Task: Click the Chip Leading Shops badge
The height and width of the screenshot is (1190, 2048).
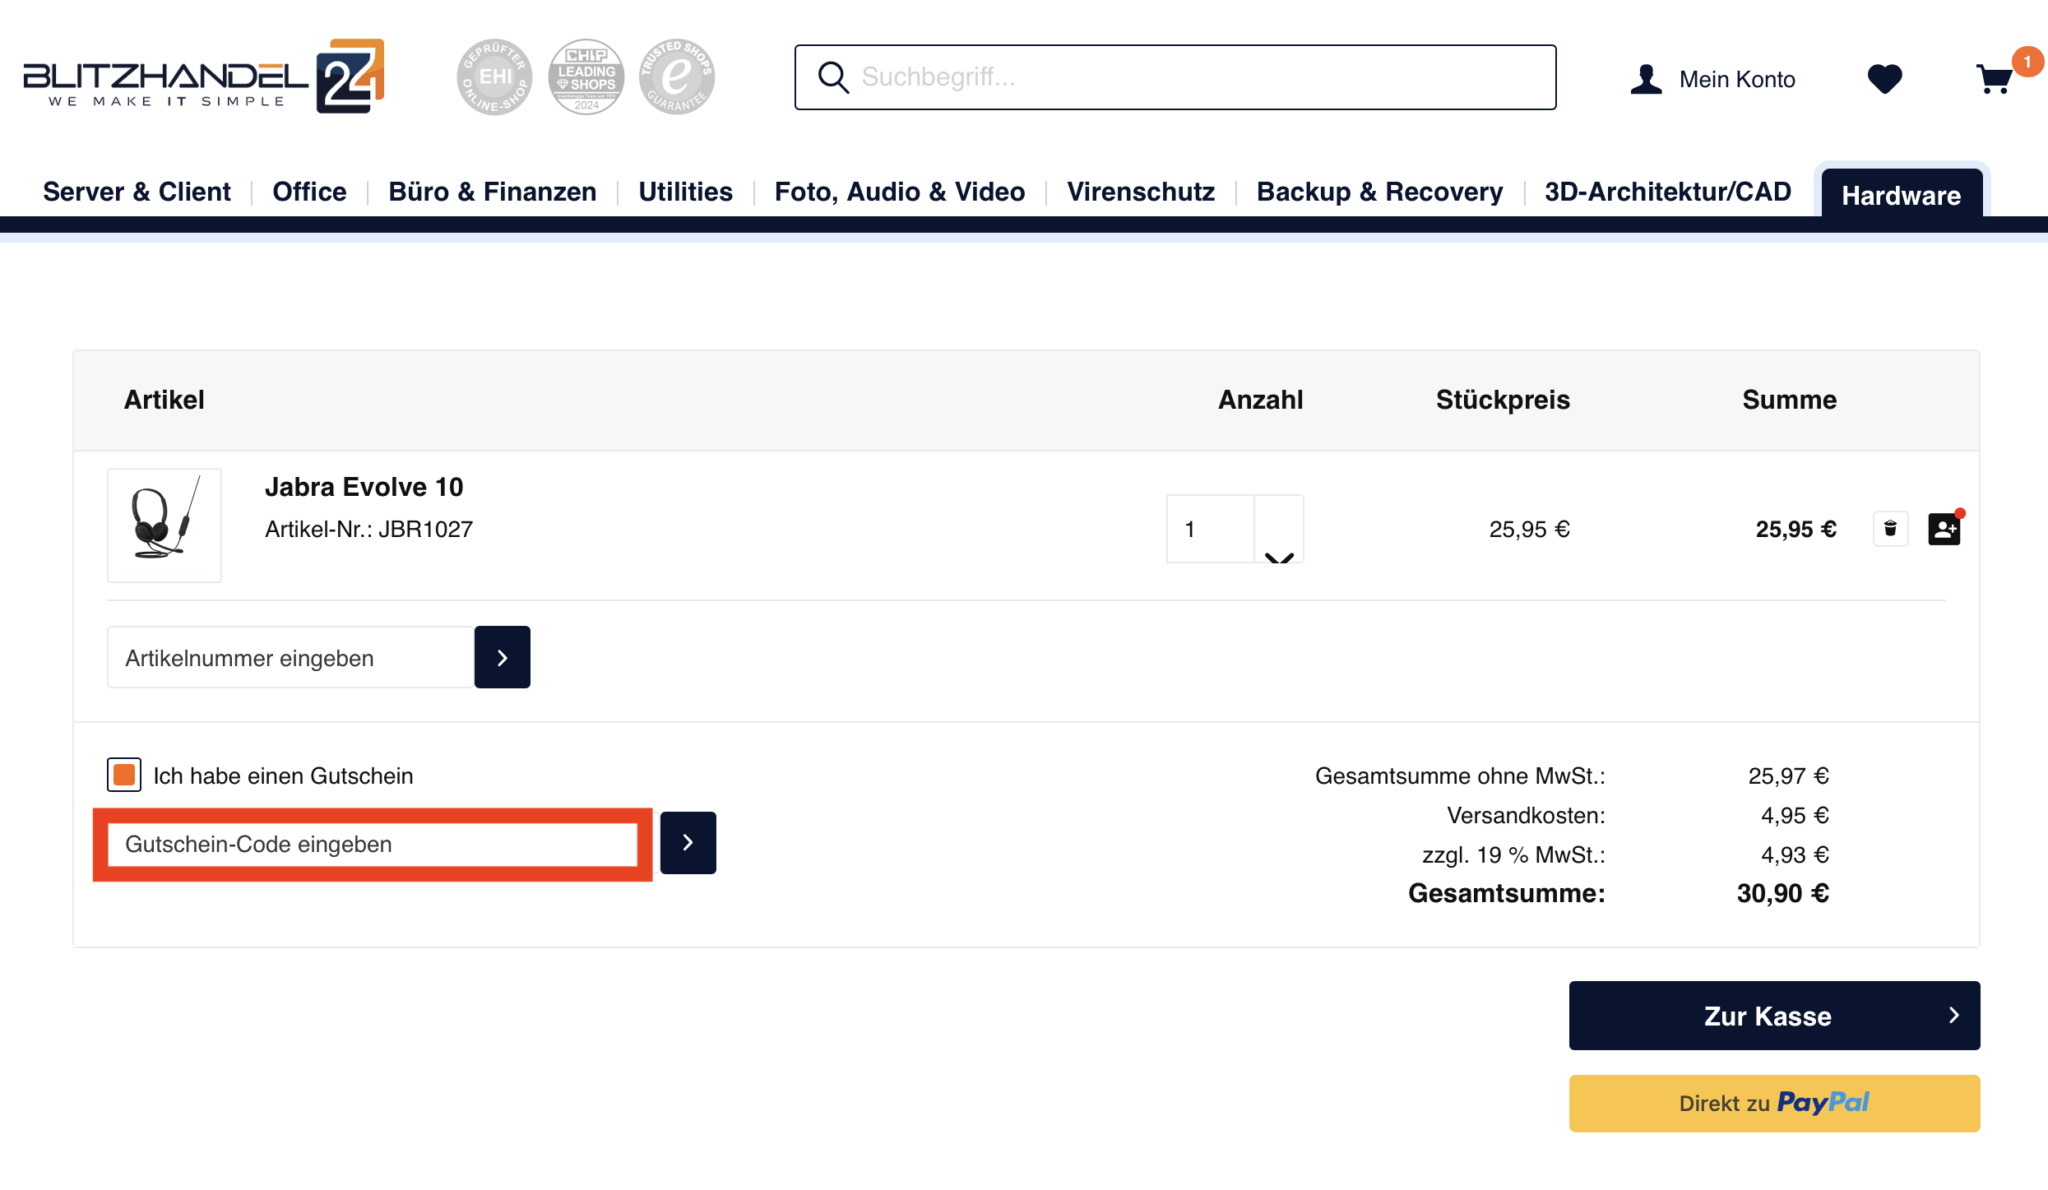Action: tap(586, 77)
